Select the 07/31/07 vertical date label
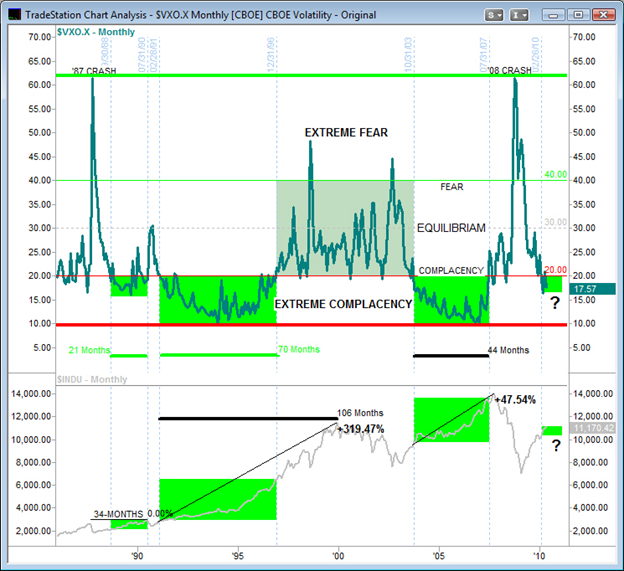624x571 pixels. (484, 55)
